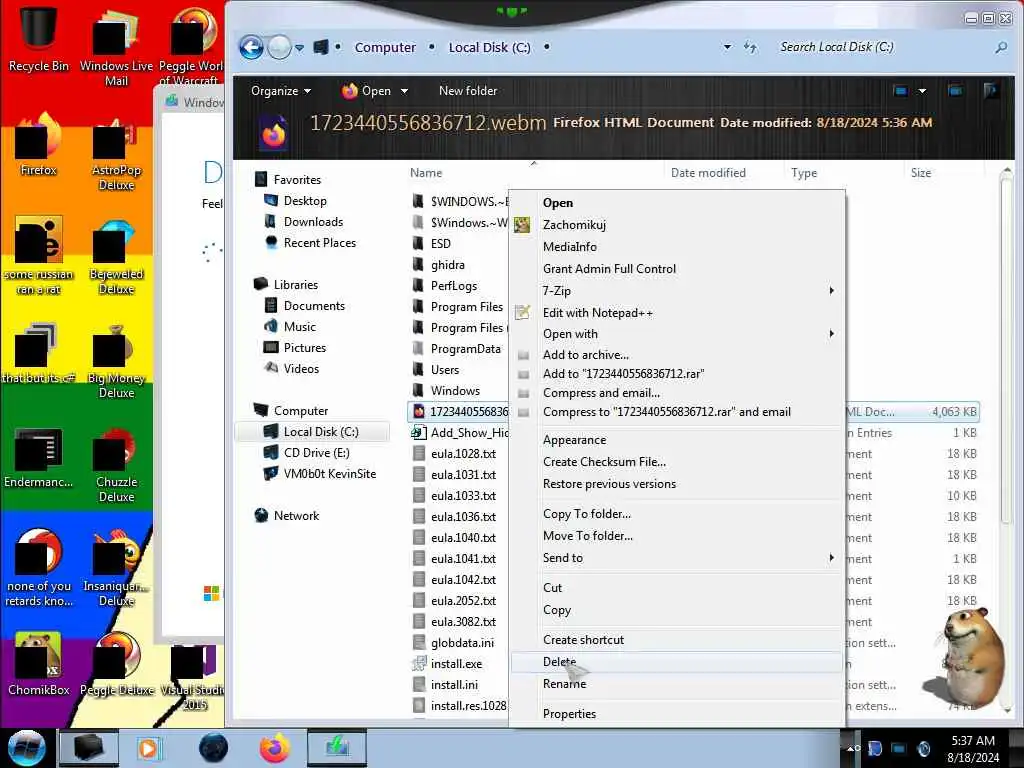1024x768 pixels.
Task: Select the PerfLogs folder icon
Action: 418,285
